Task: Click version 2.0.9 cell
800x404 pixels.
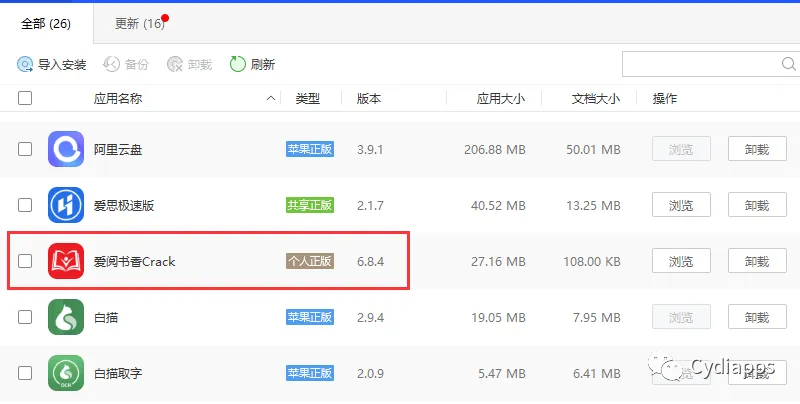Action: tap(371, 374)
